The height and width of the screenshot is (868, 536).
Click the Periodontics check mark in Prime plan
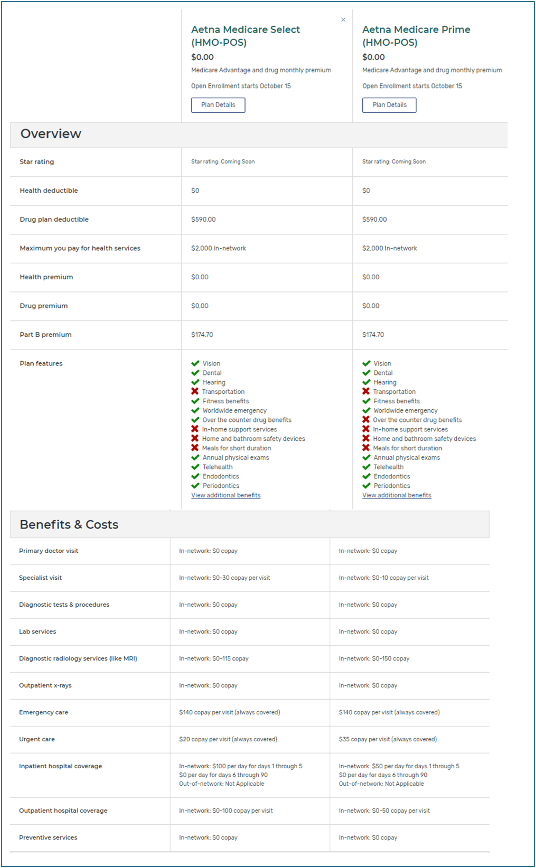366,485
